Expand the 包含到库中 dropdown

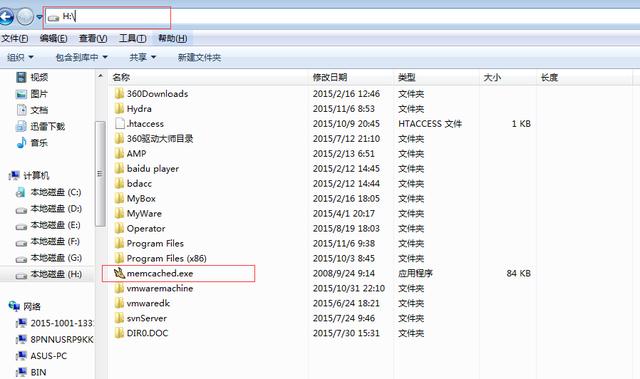point(82,58)
